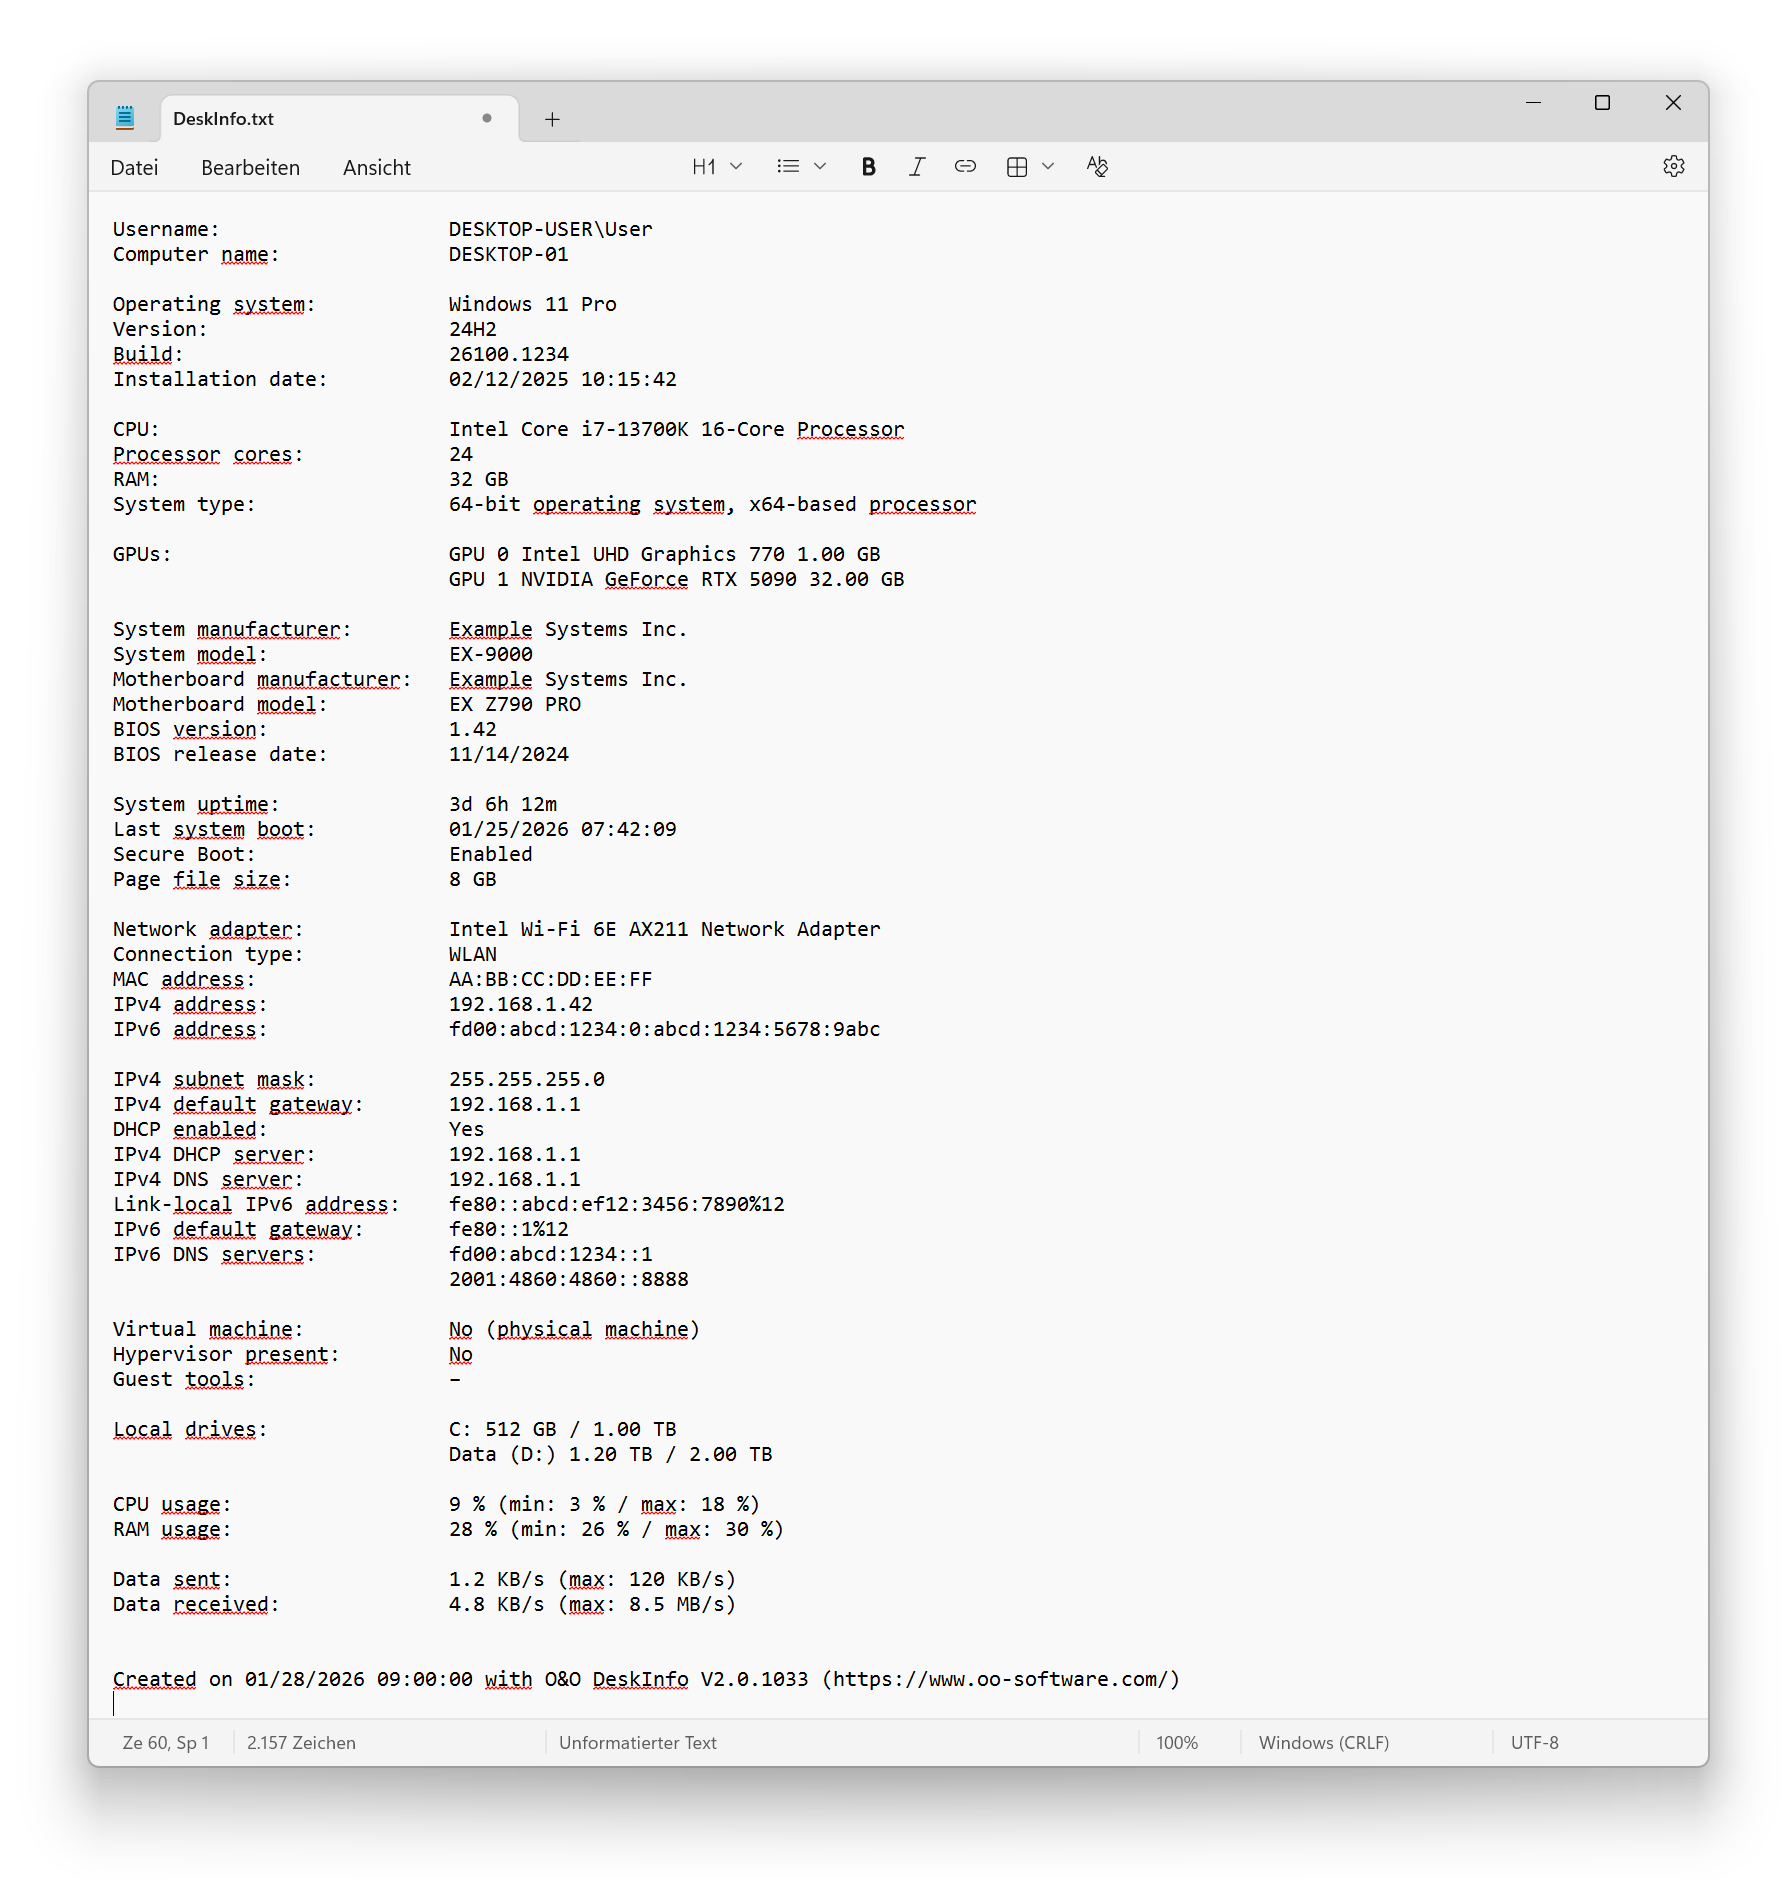Click the Windows (CRLF) line ending indicator
The width and height of the screenshot is (1792, 1880).
tap(1323, 1742)
